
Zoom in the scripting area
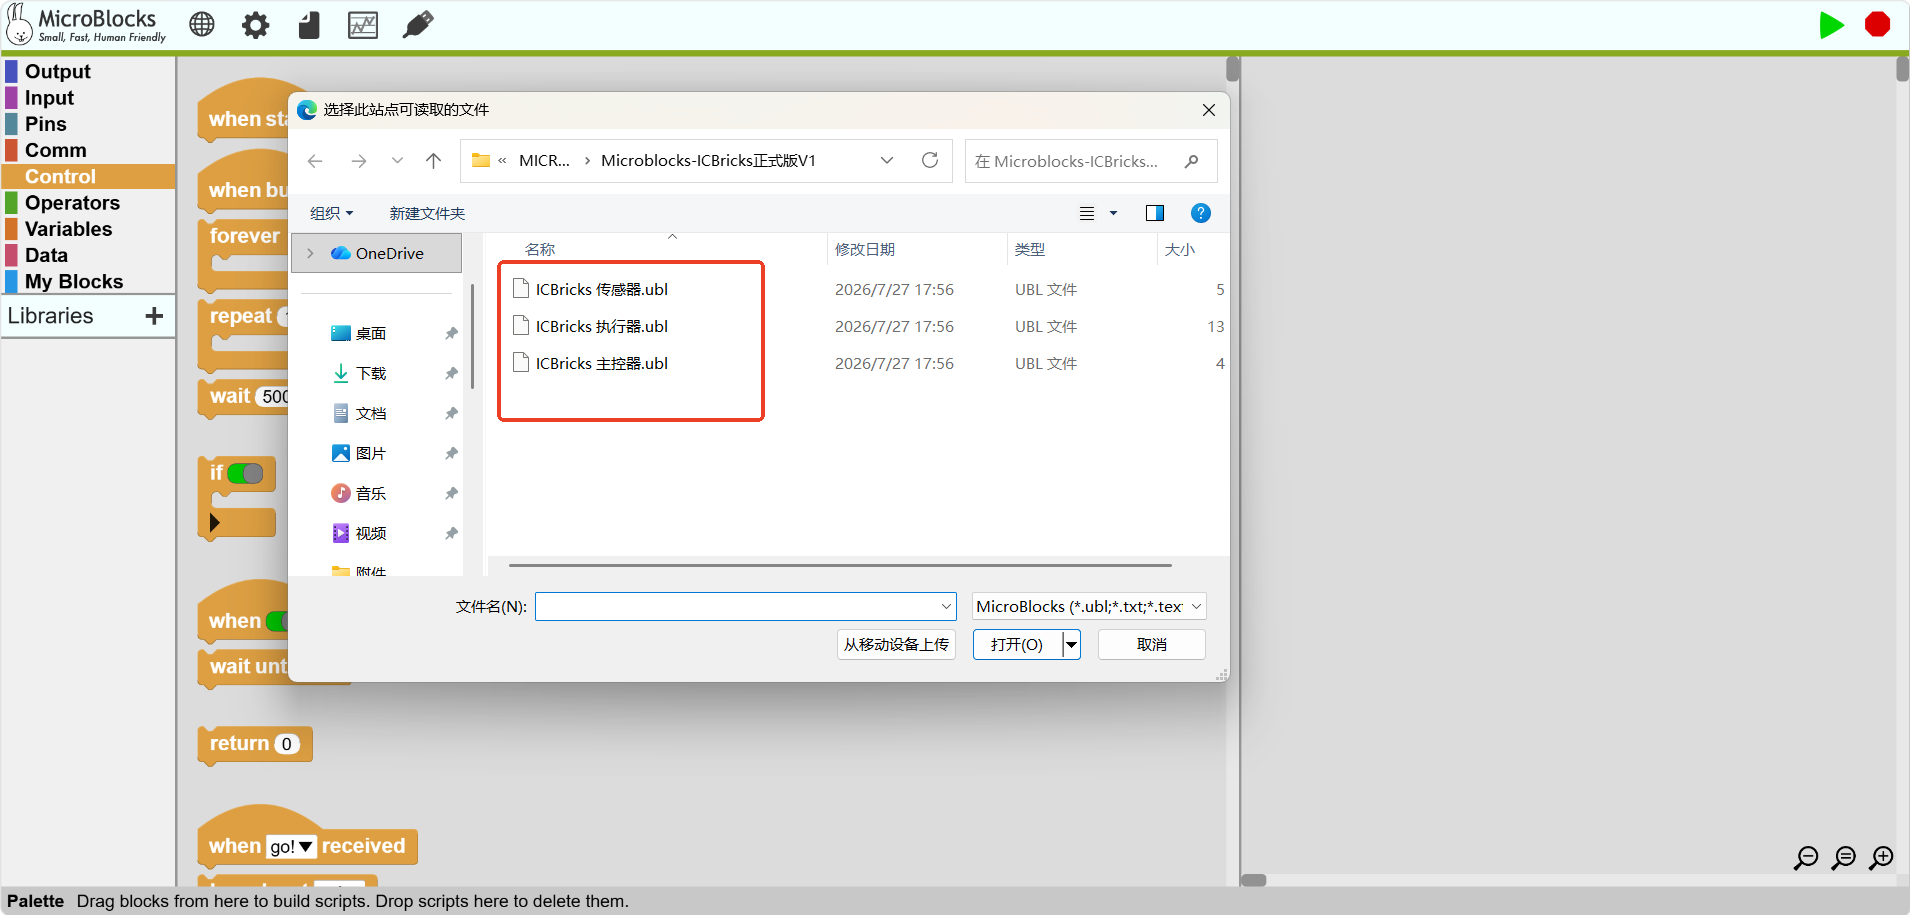pyautogui.click(x=1882, y=858)
